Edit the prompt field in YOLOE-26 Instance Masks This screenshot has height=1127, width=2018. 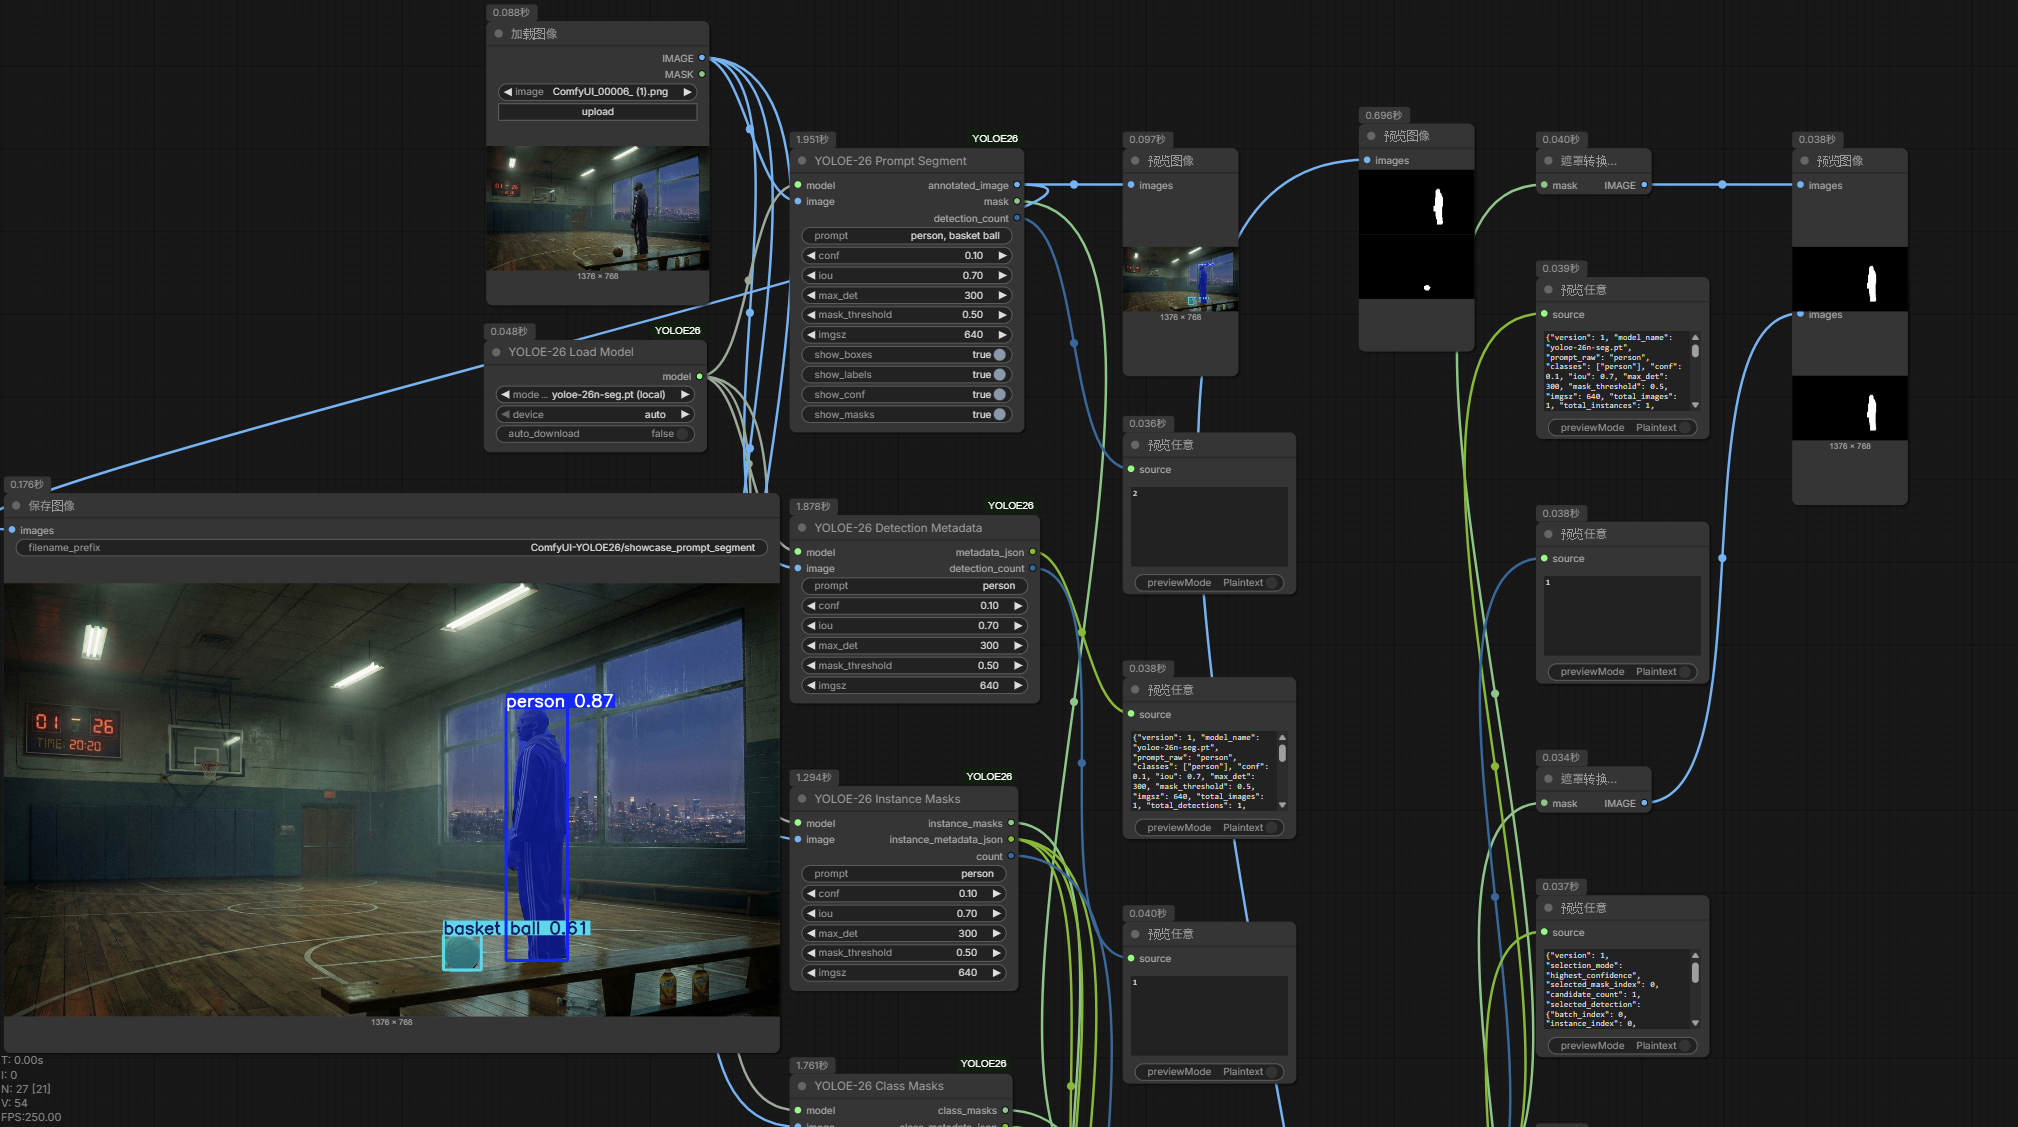coord(903,874)
